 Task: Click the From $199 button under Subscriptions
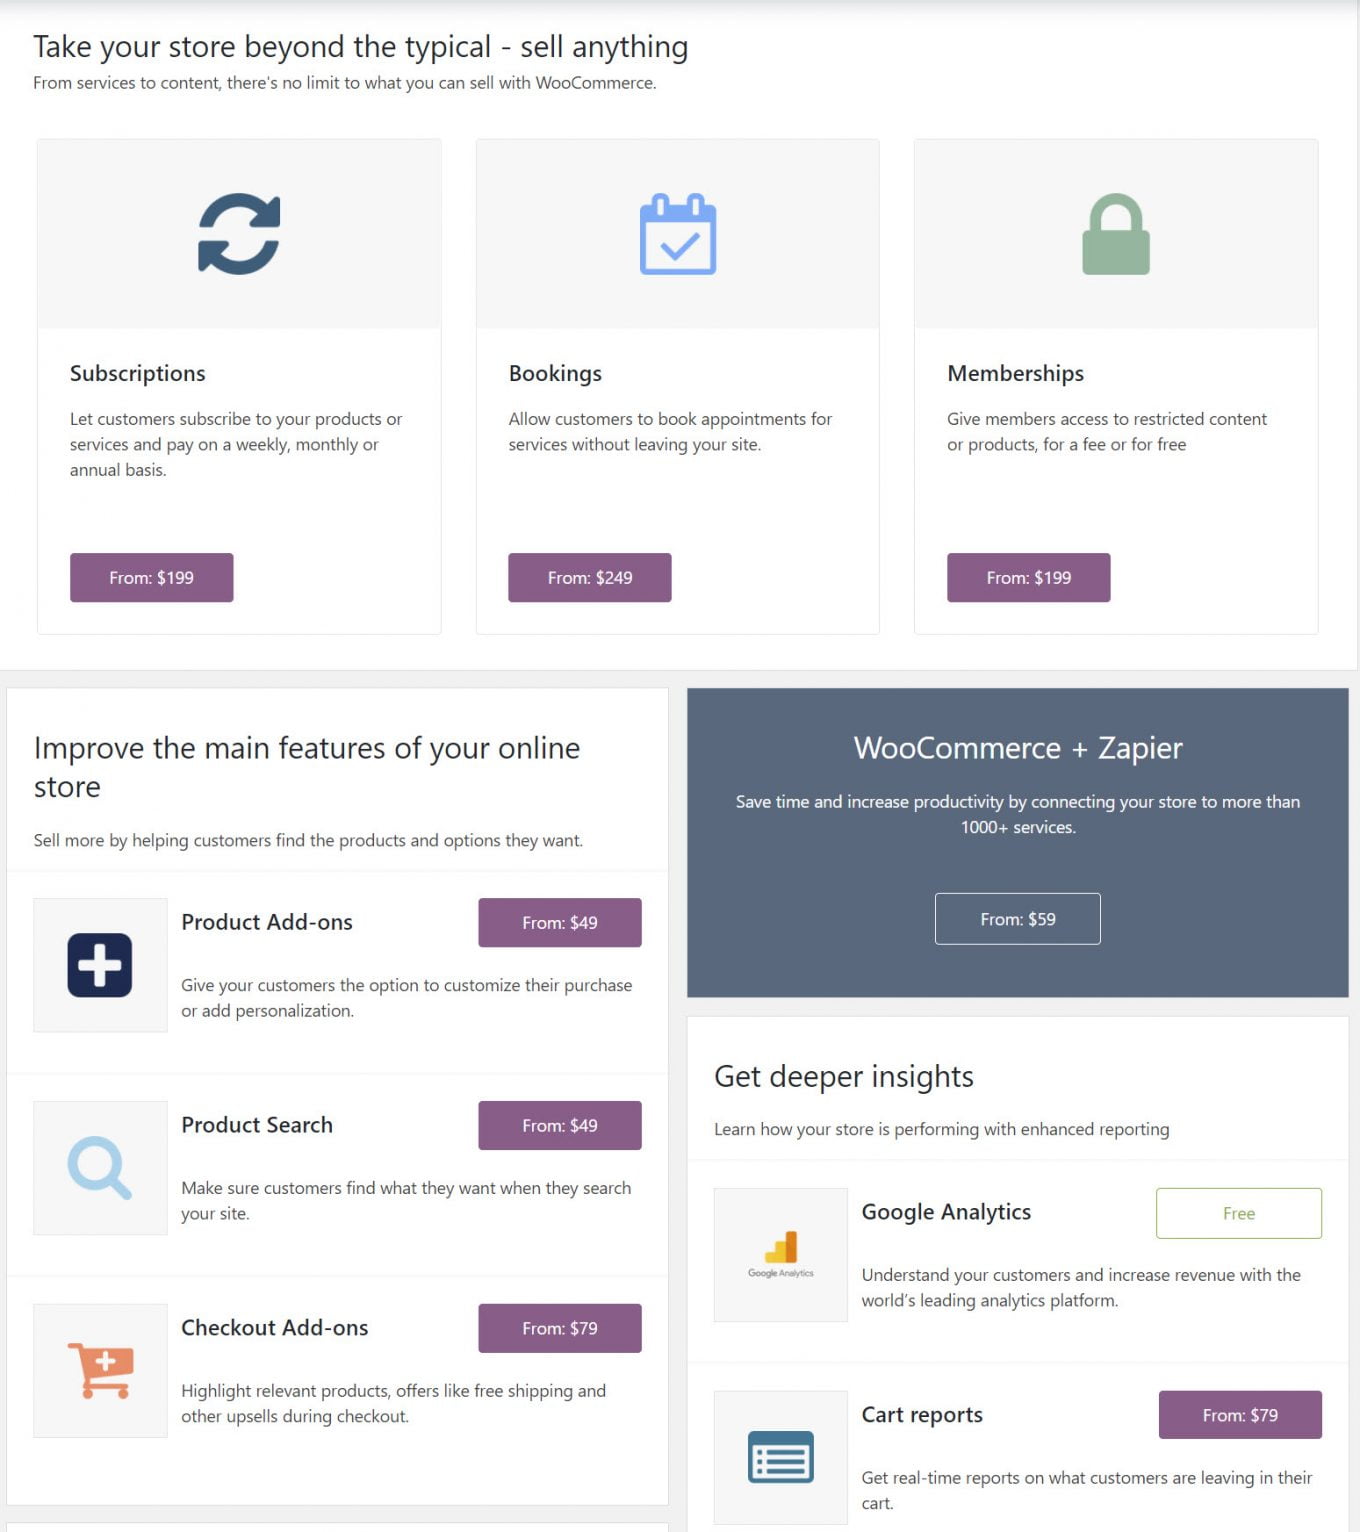point(151,577)
